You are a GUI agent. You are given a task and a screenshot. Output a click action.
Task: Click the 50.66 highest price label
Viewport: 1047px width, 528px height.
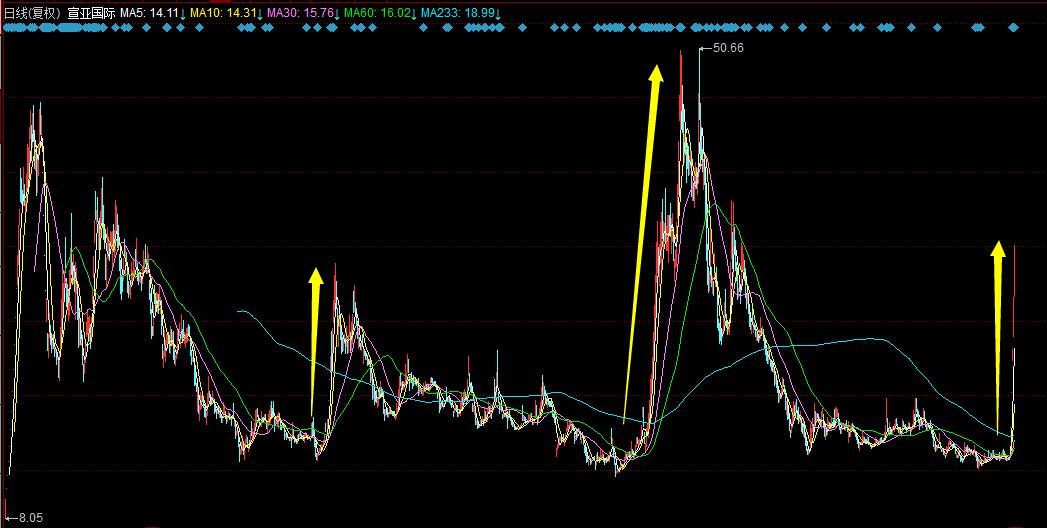tap(727, 47)
